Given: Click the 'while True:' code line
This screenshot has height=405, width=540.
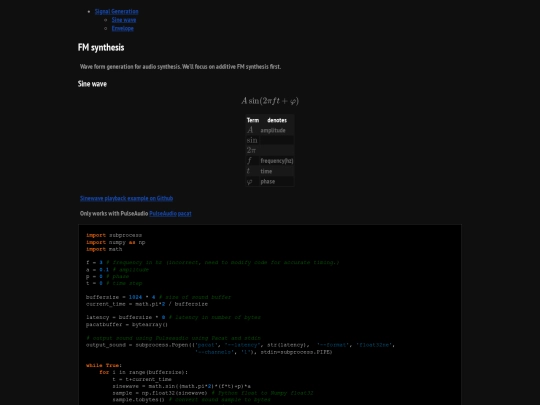Looking at the screenshot, I should [104, 365].
